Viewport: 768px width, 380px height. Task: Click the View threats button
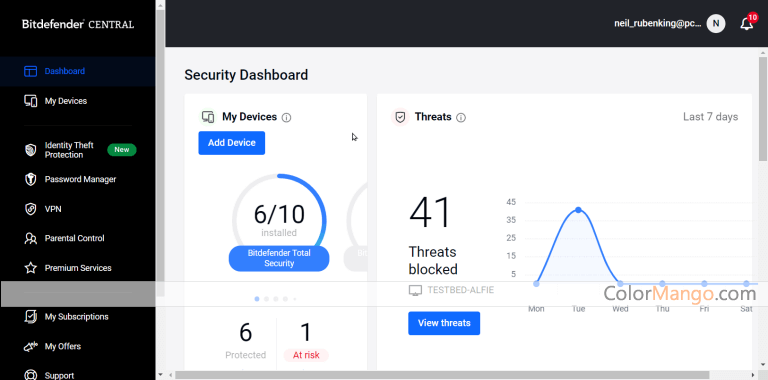[444, 323]
